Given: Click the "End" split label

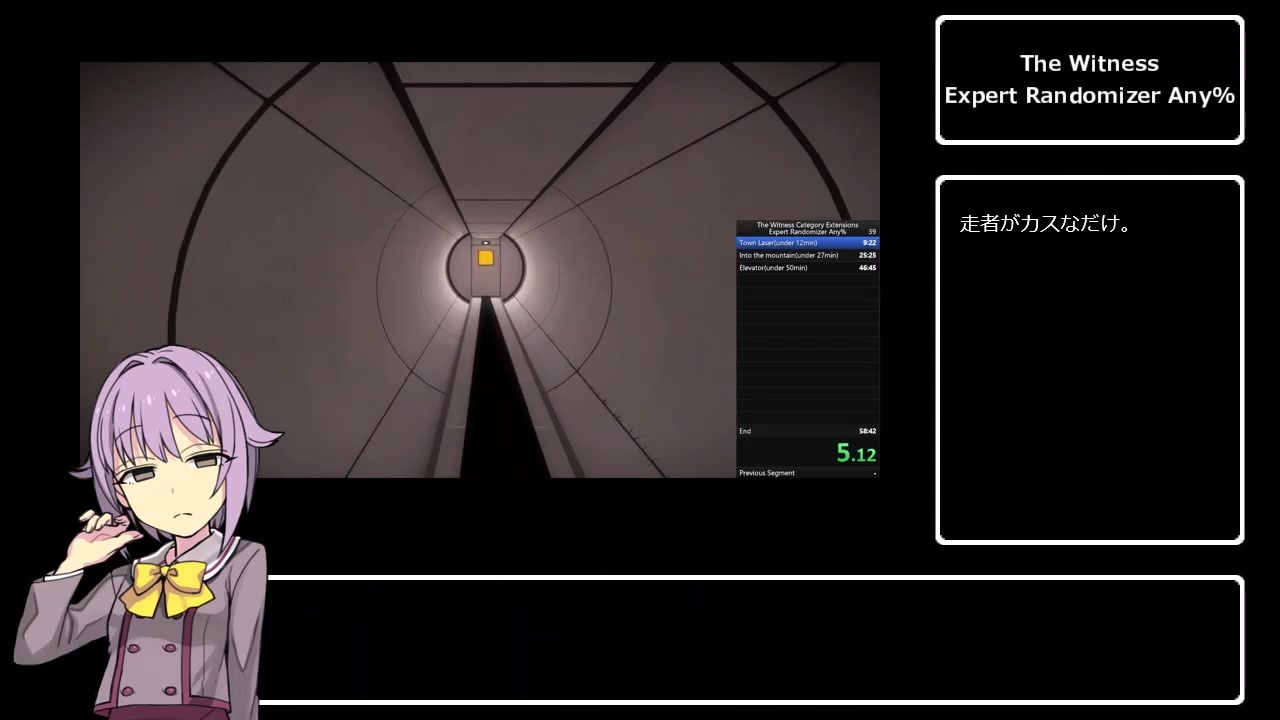Looking at the screenshot, I should pyautogui.click(x=745, y=431).
